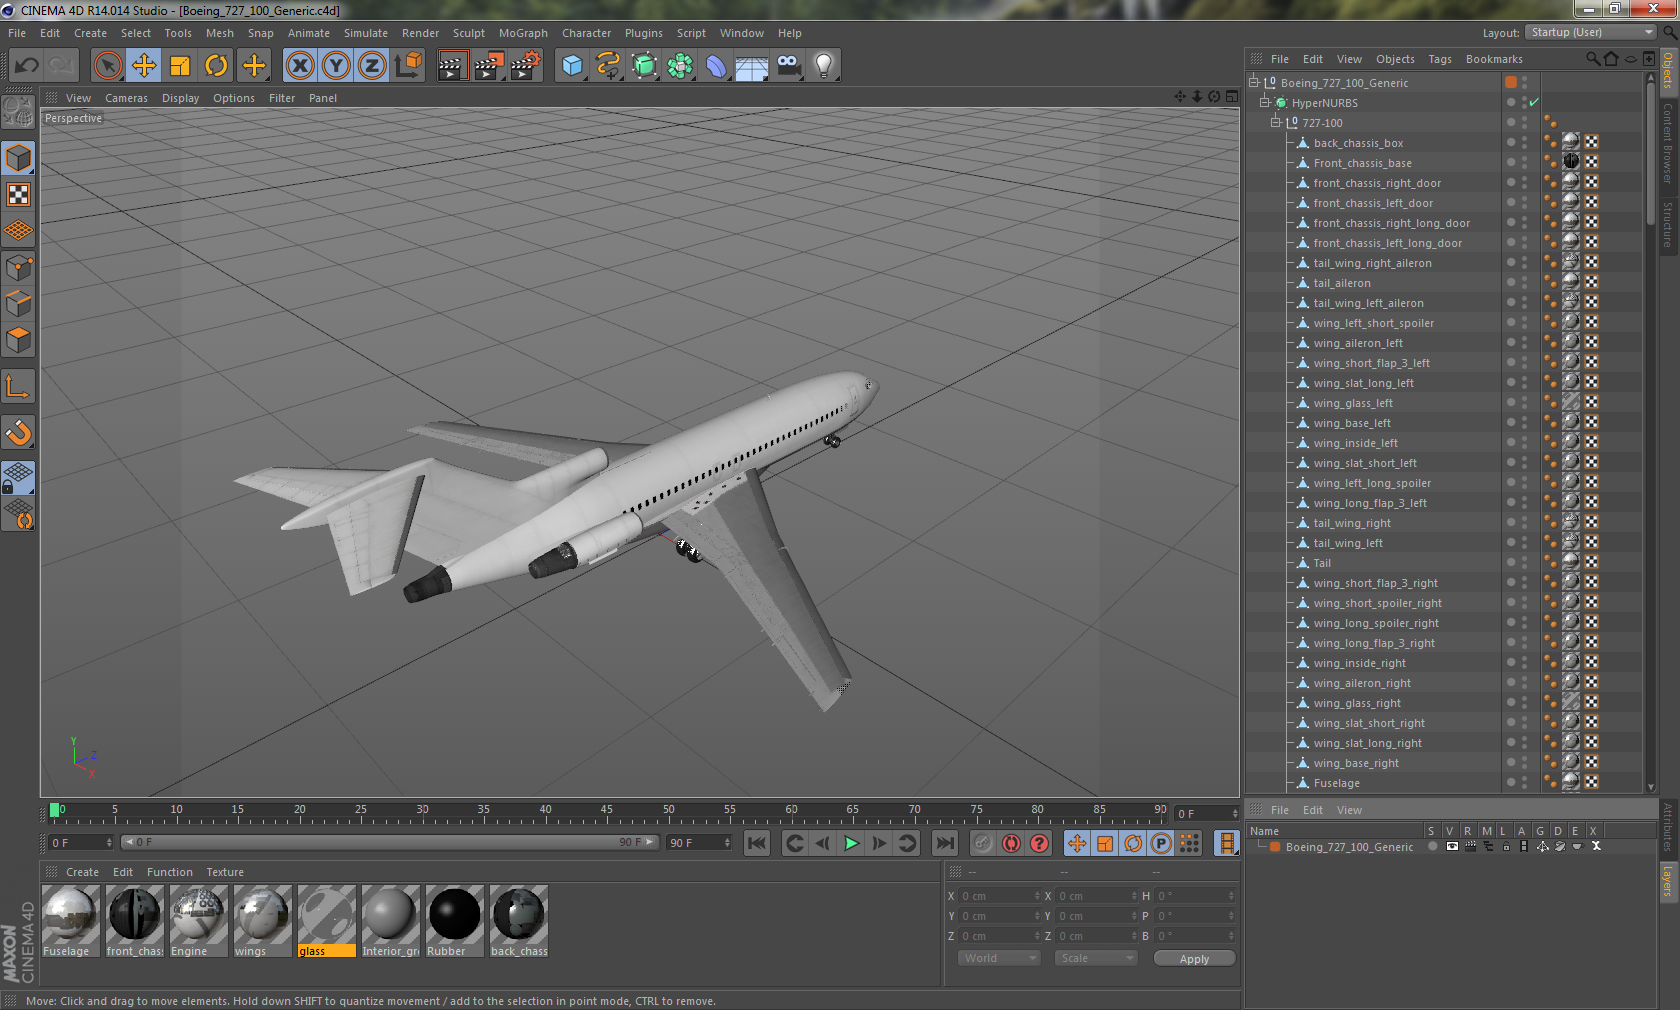Collapse the HyperNURBS tree node

tap(1264, 102)
